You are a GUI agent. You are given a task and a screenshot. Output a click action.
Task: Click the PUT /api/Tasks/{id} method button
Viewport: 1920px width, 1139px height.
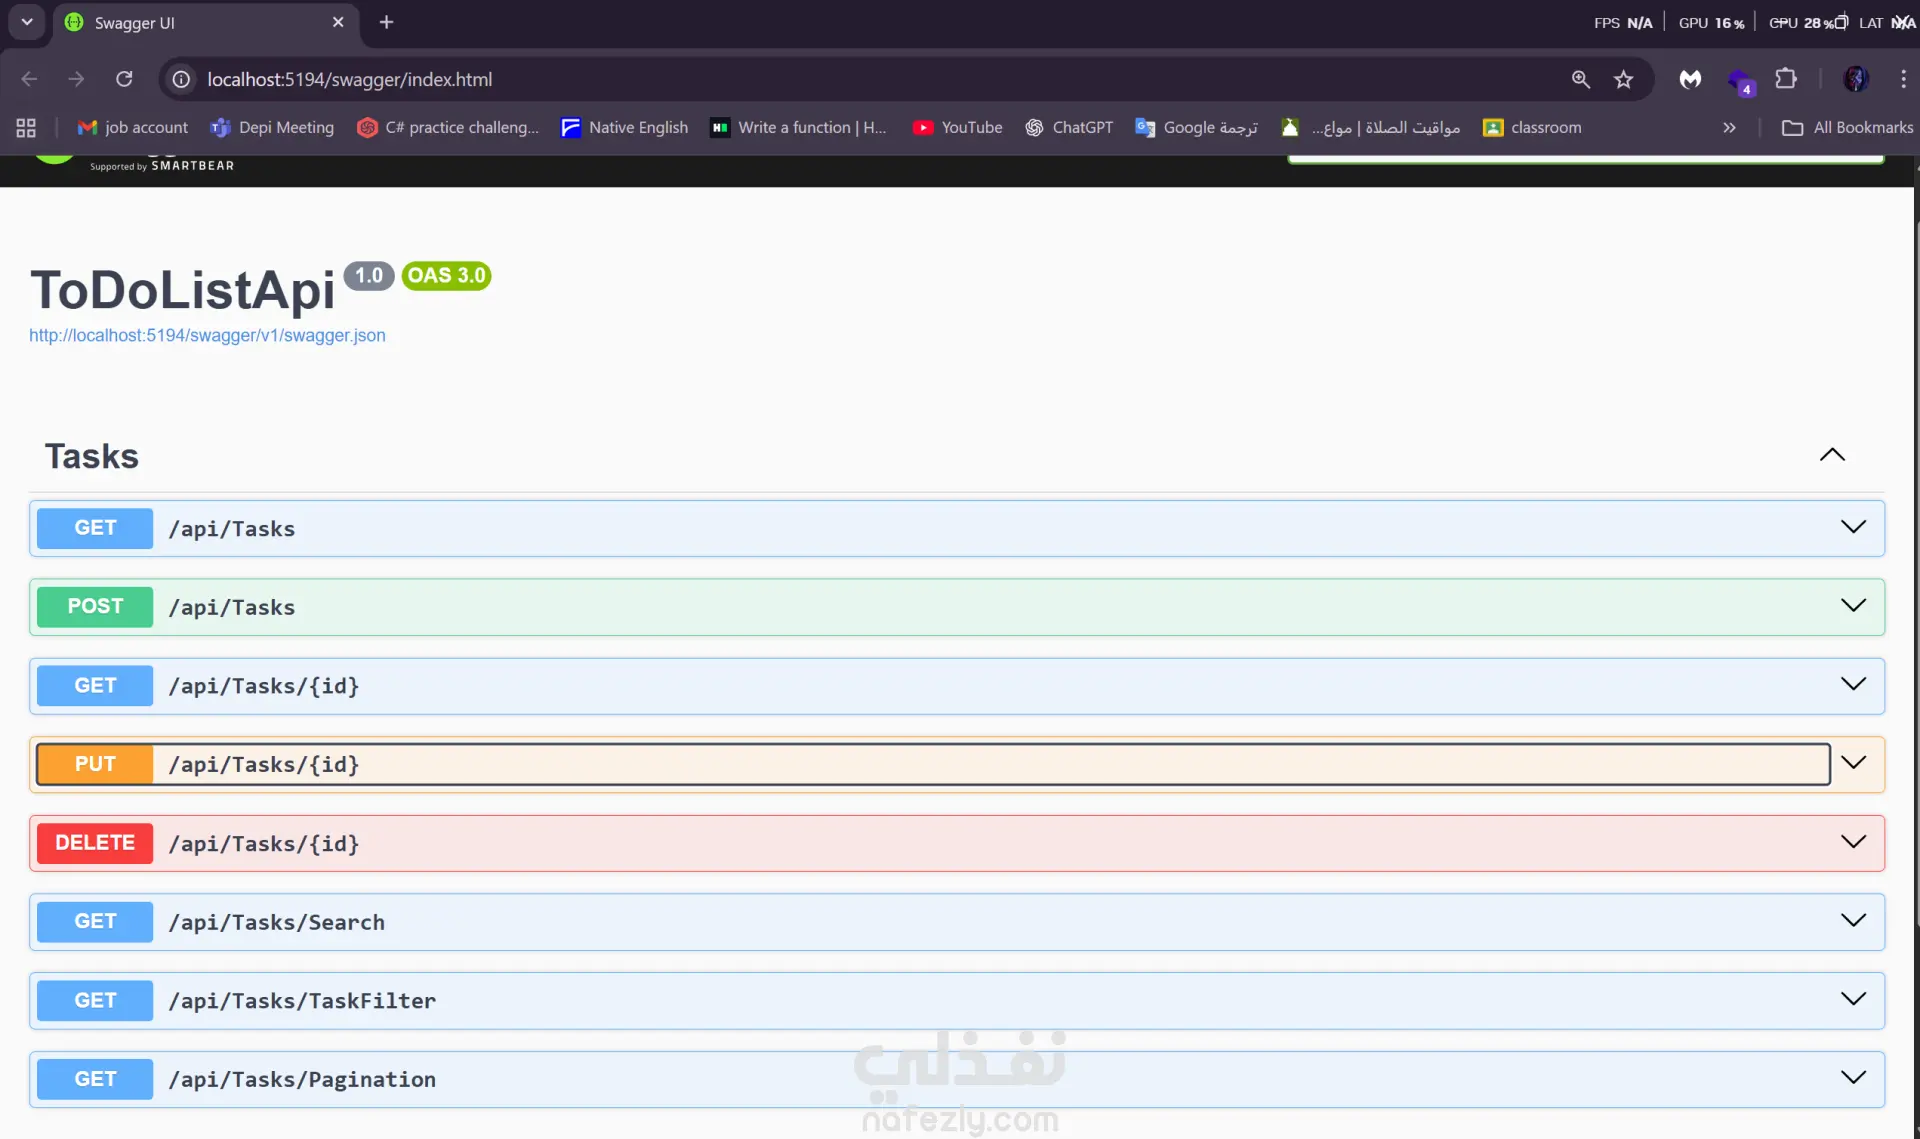[95, 764]
